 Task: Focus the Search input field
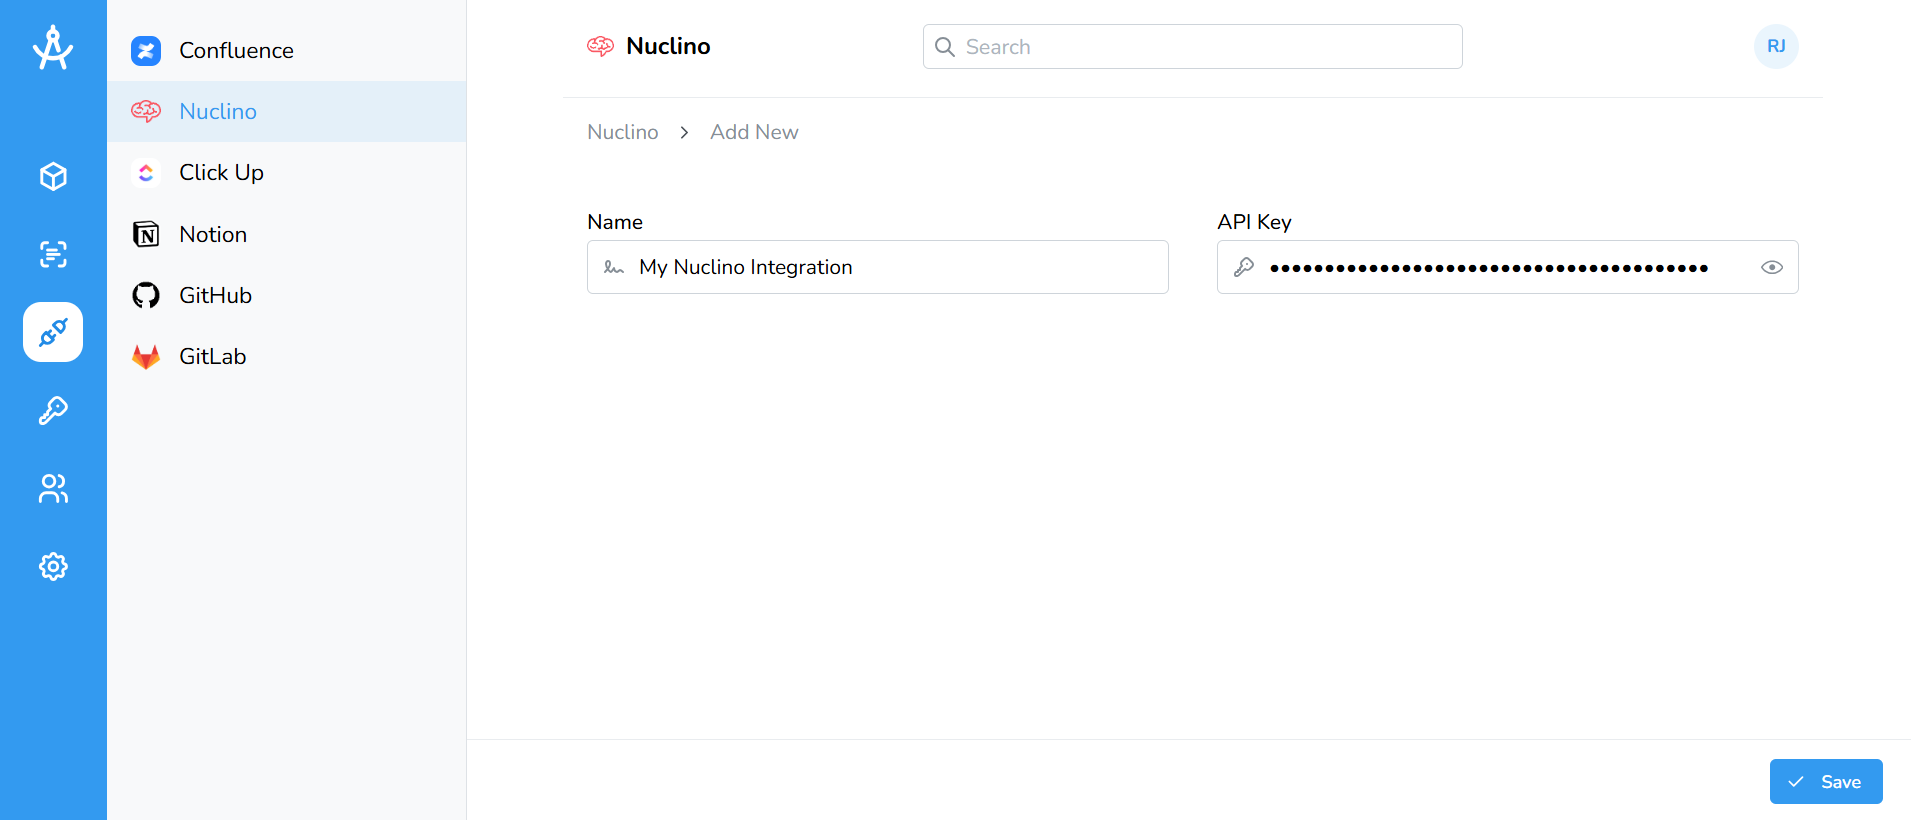tap(1192, 47)
